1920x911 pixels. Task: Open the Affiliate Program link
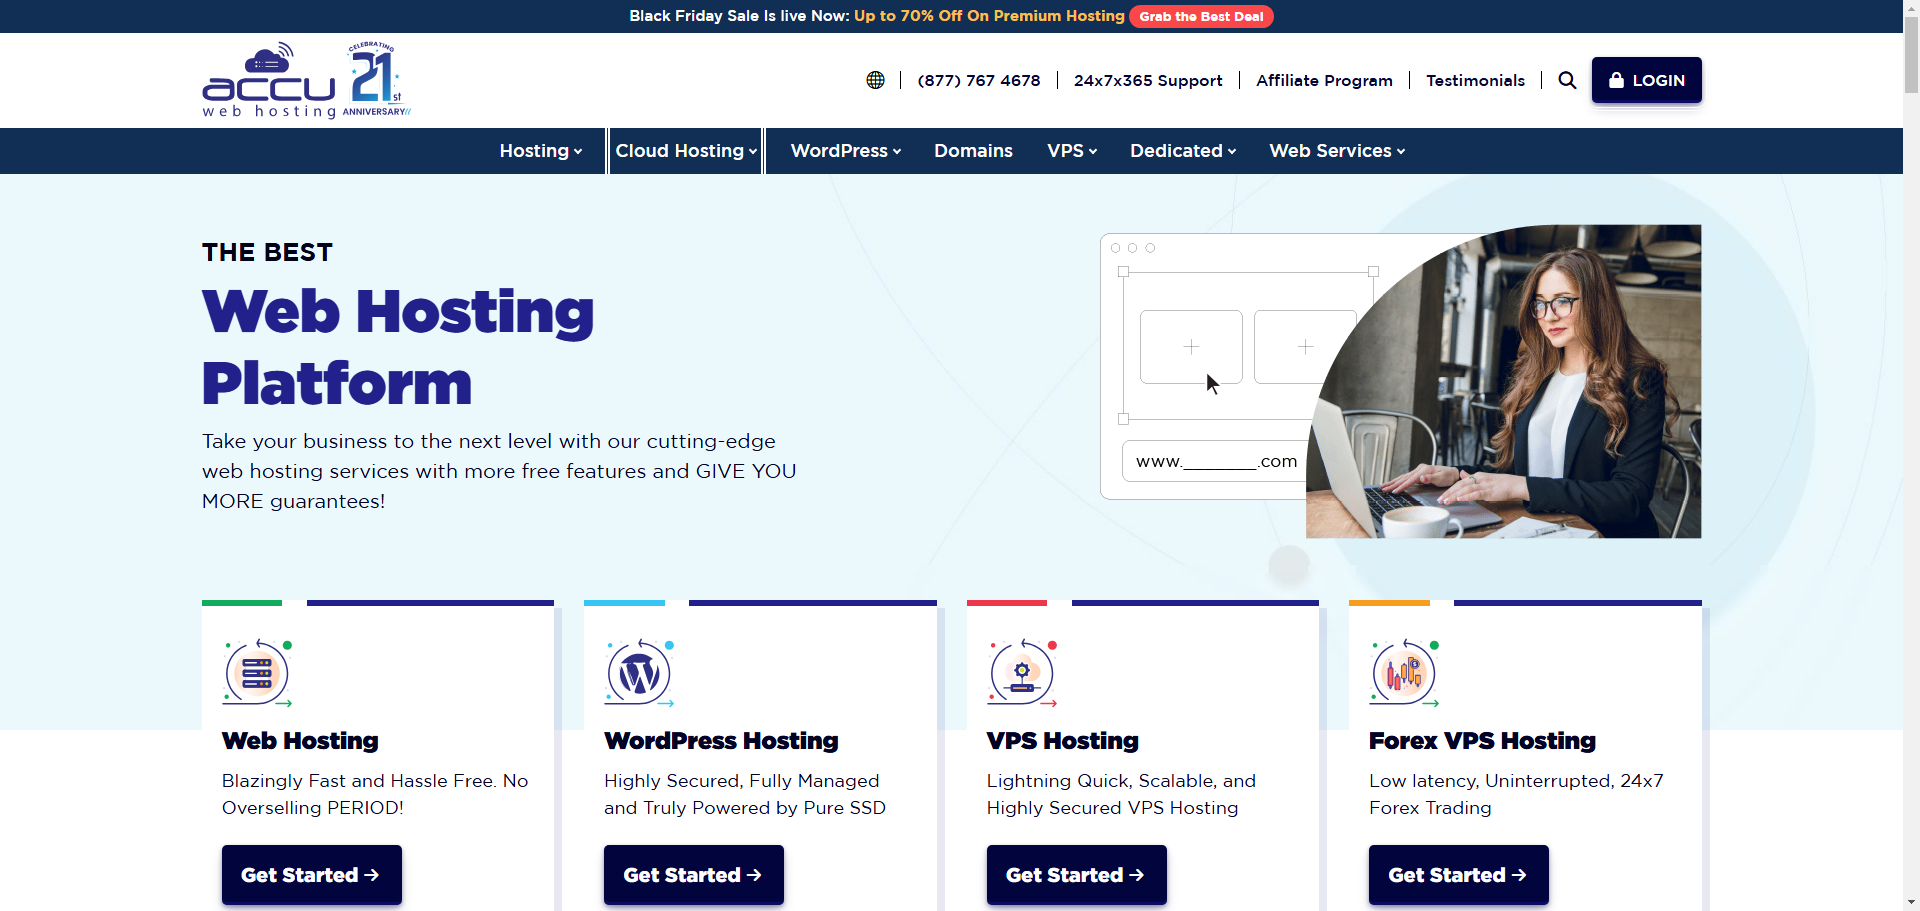[1324, 80]
